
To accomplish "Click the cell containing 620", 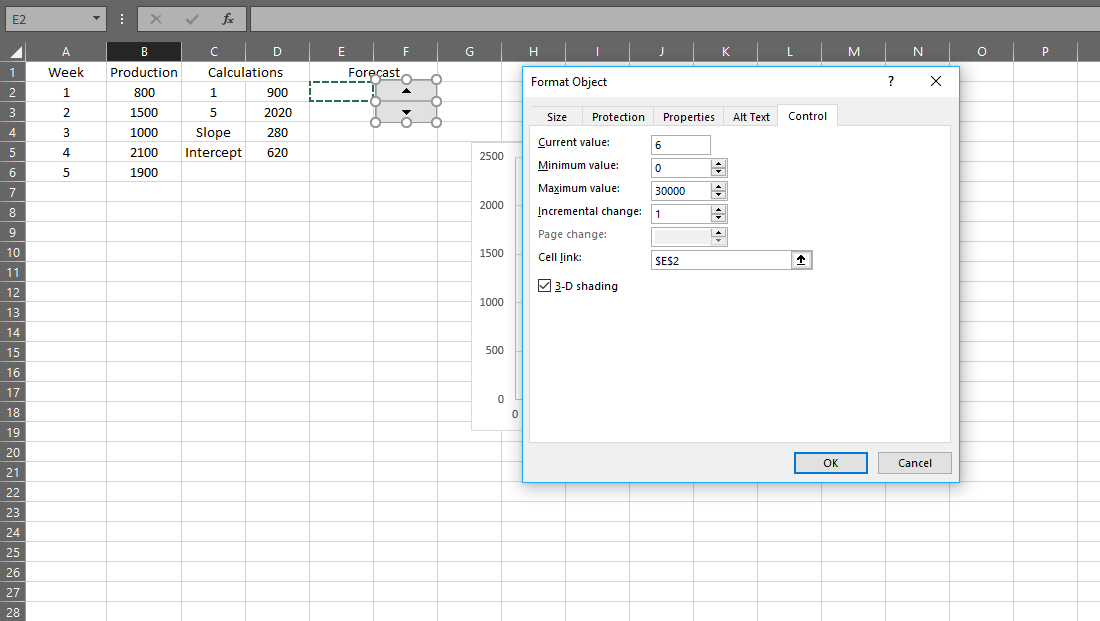I will [277, 152].
